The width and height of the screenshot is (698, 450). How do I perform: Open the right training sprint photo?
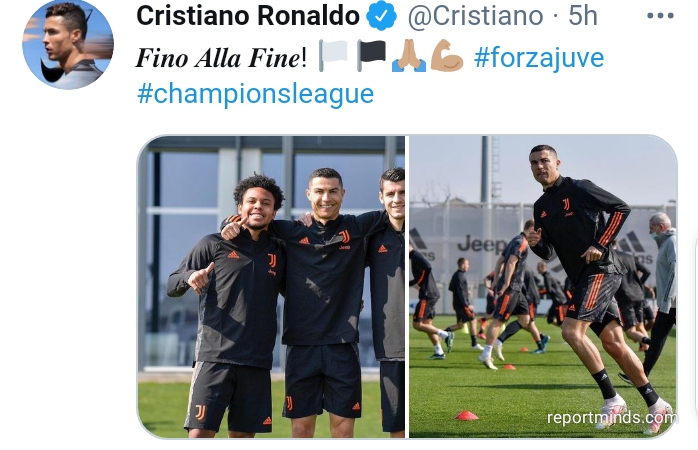click(x=543, y=287)
